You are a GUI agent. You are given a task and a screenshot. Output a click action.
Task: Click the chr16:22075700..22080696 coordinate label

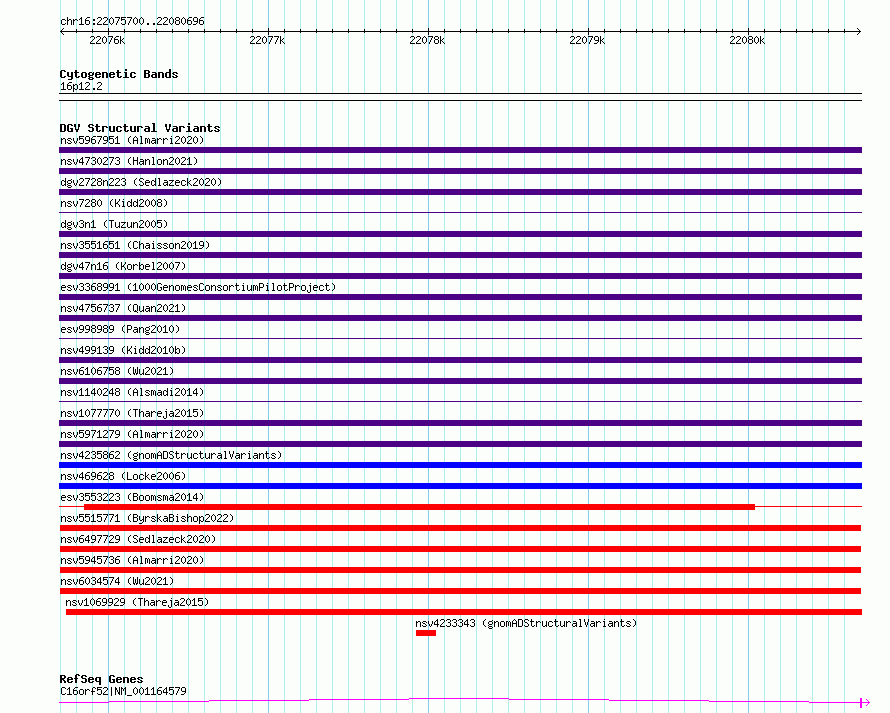(x=132, y=21)
